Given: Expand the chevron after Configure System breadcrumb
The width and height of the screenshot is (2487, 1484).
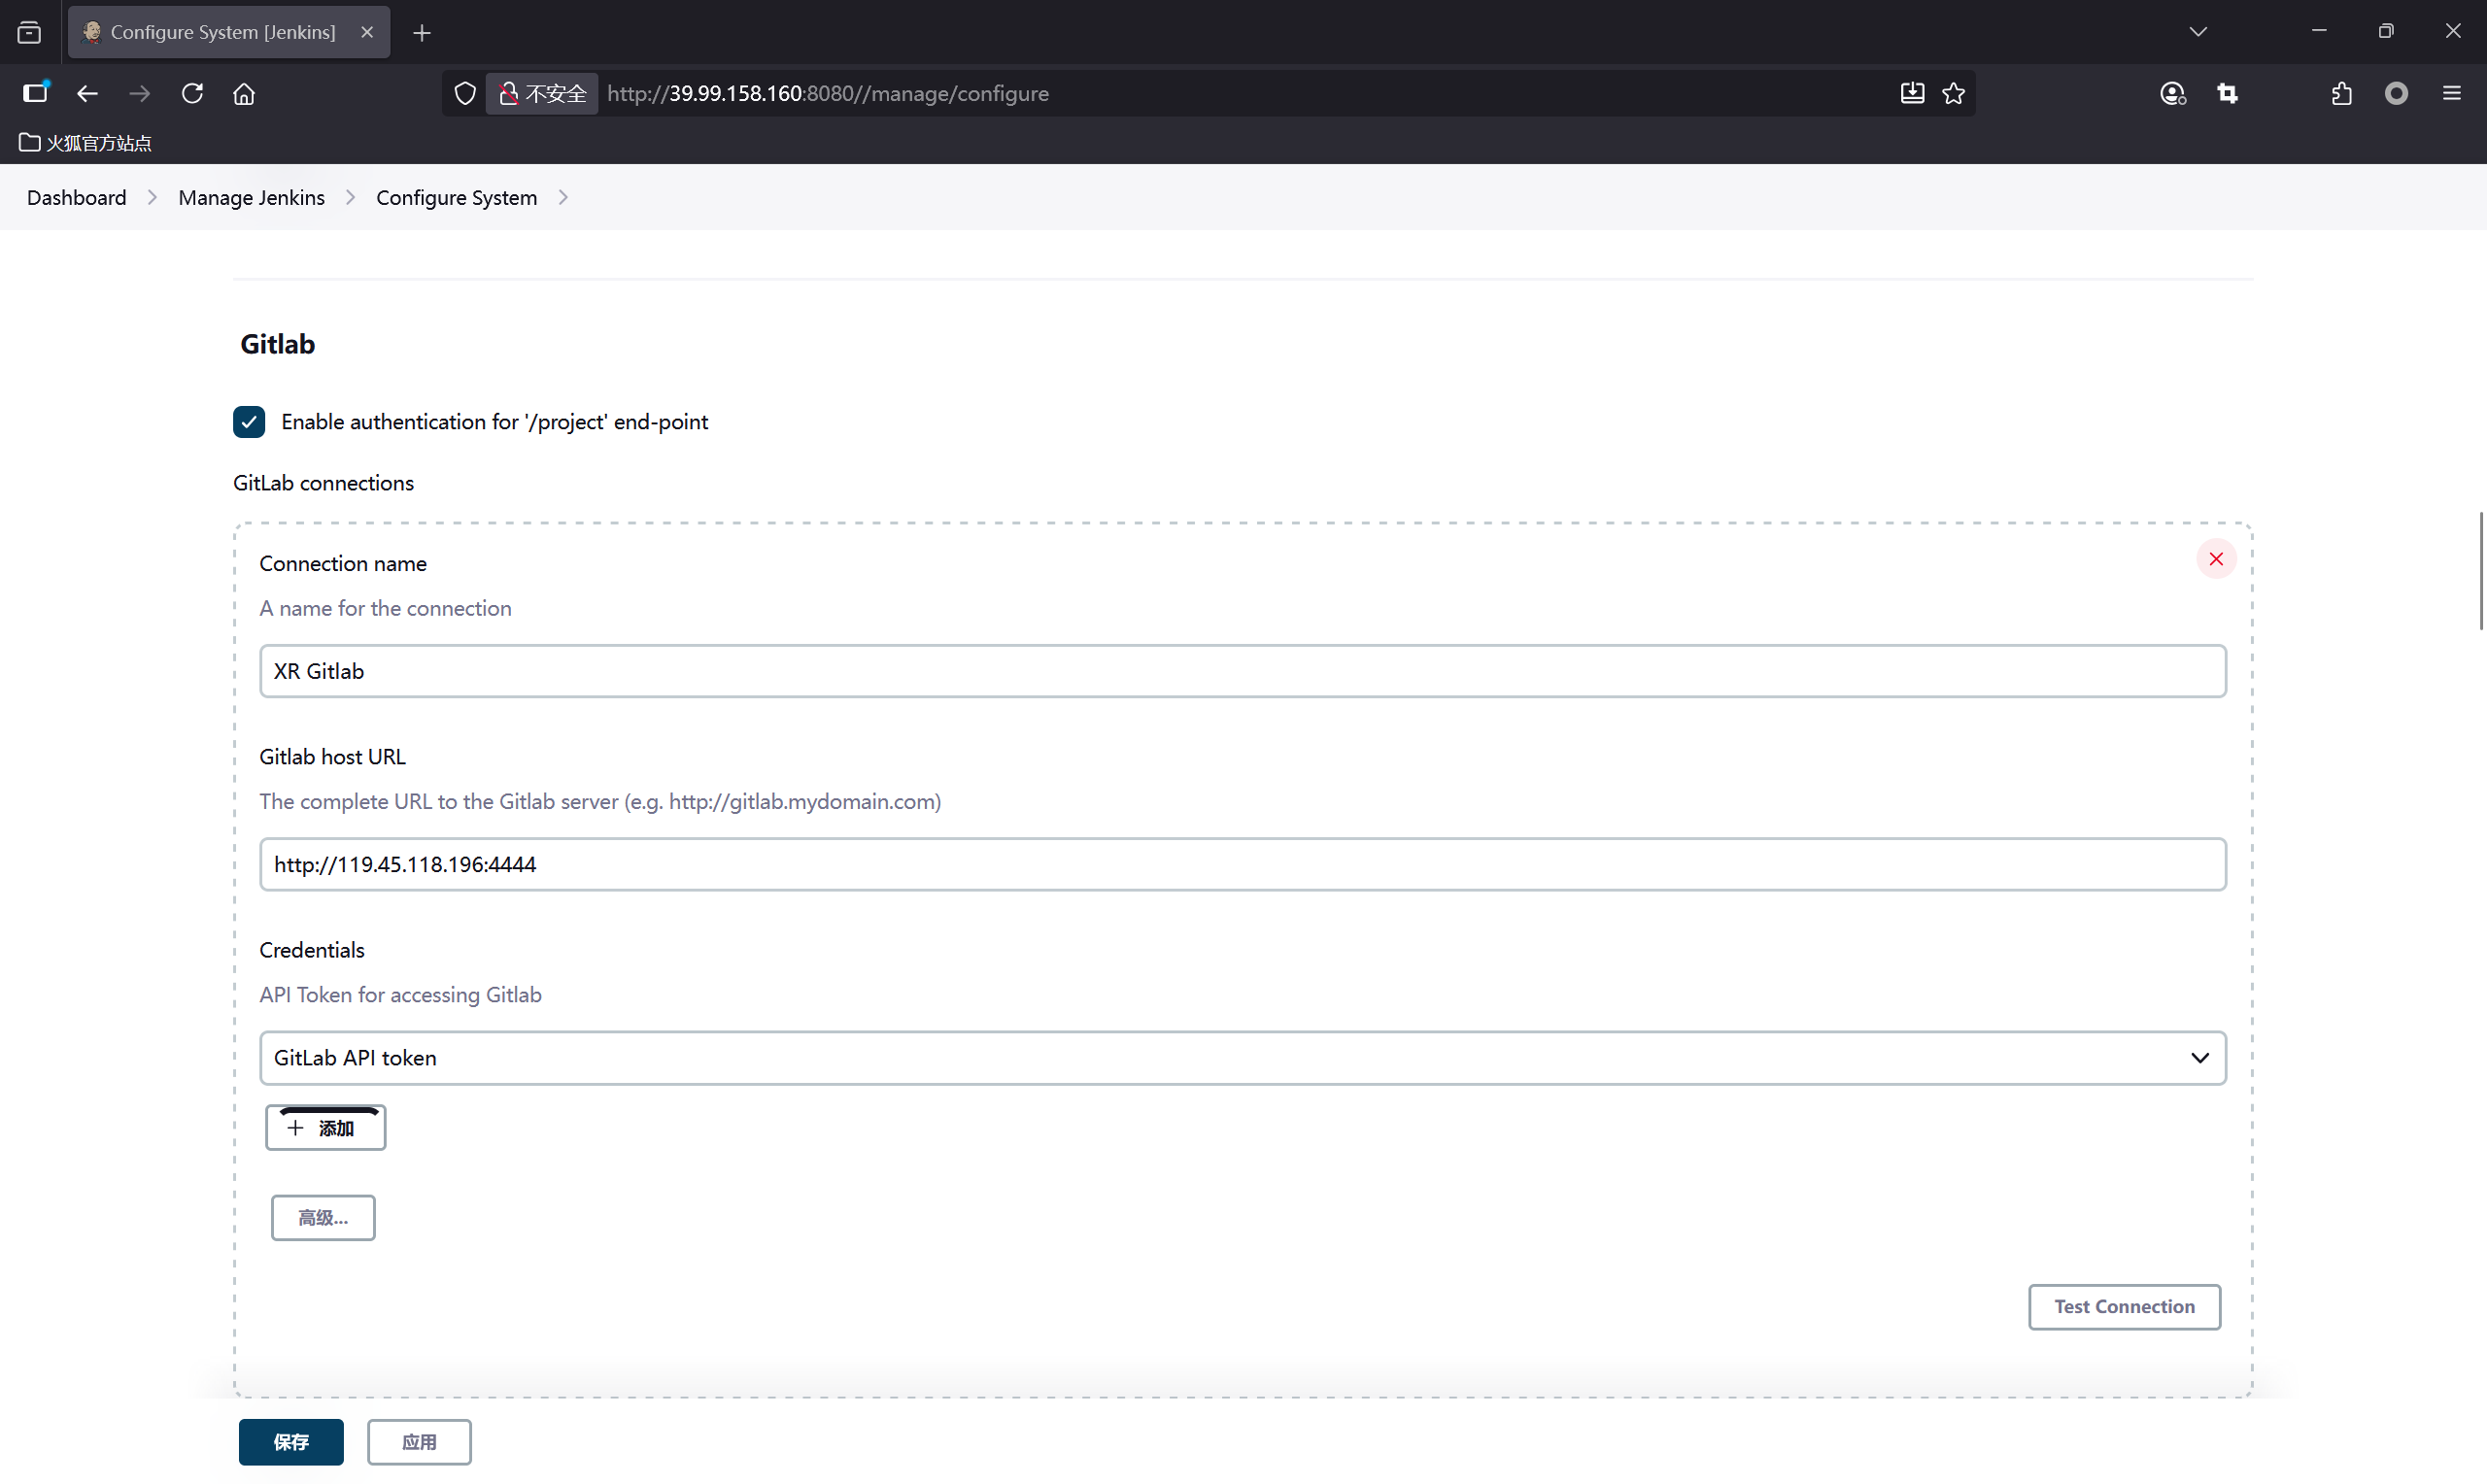Looking at the screenshot, I should [x=563, y=198].
